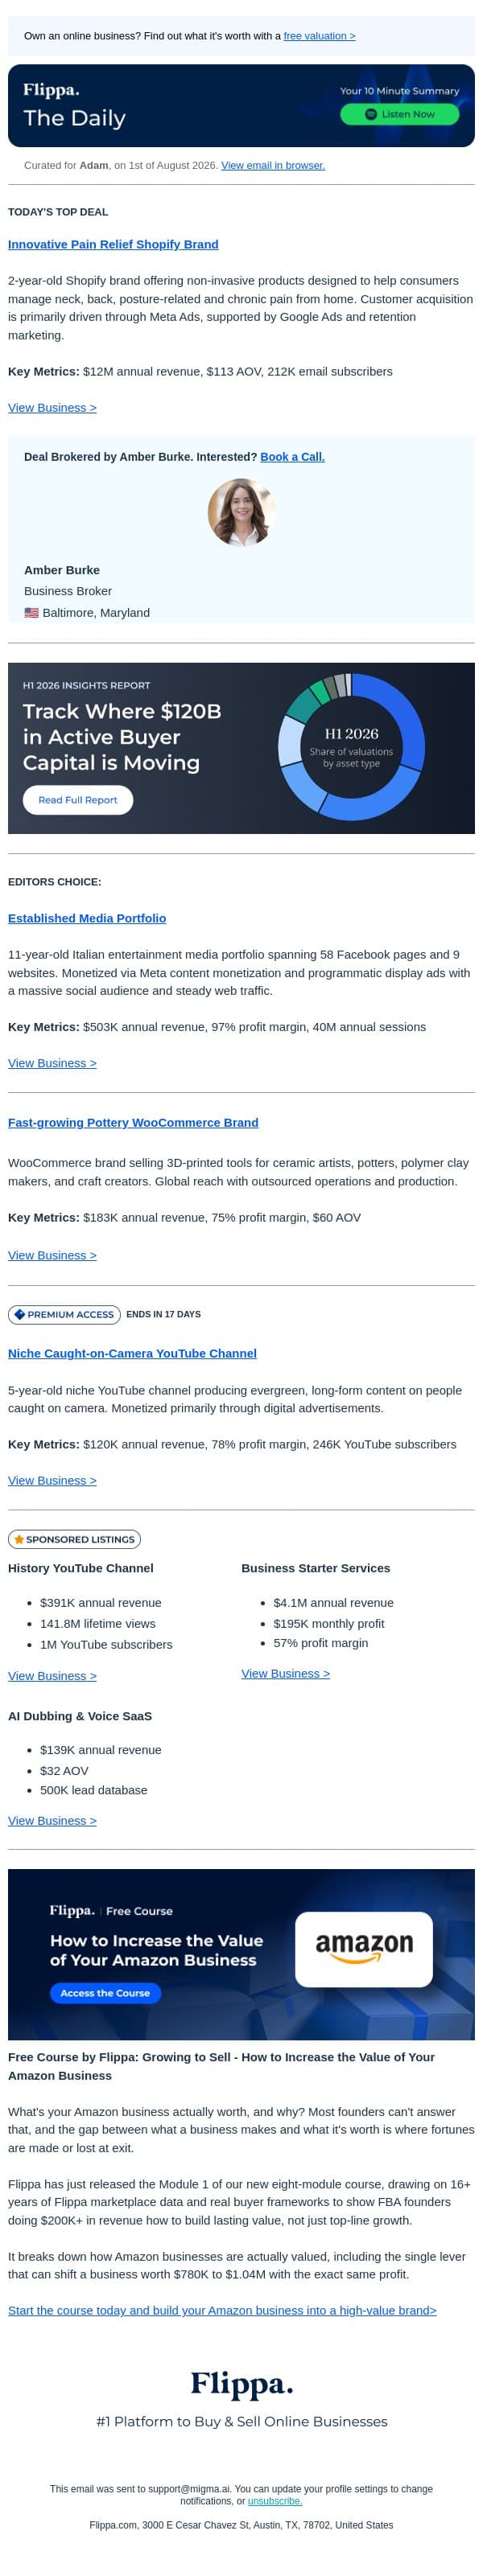View Business under History YouTube Channel
Viewport: 483px width, 2576px height.
coord(52,1676)
